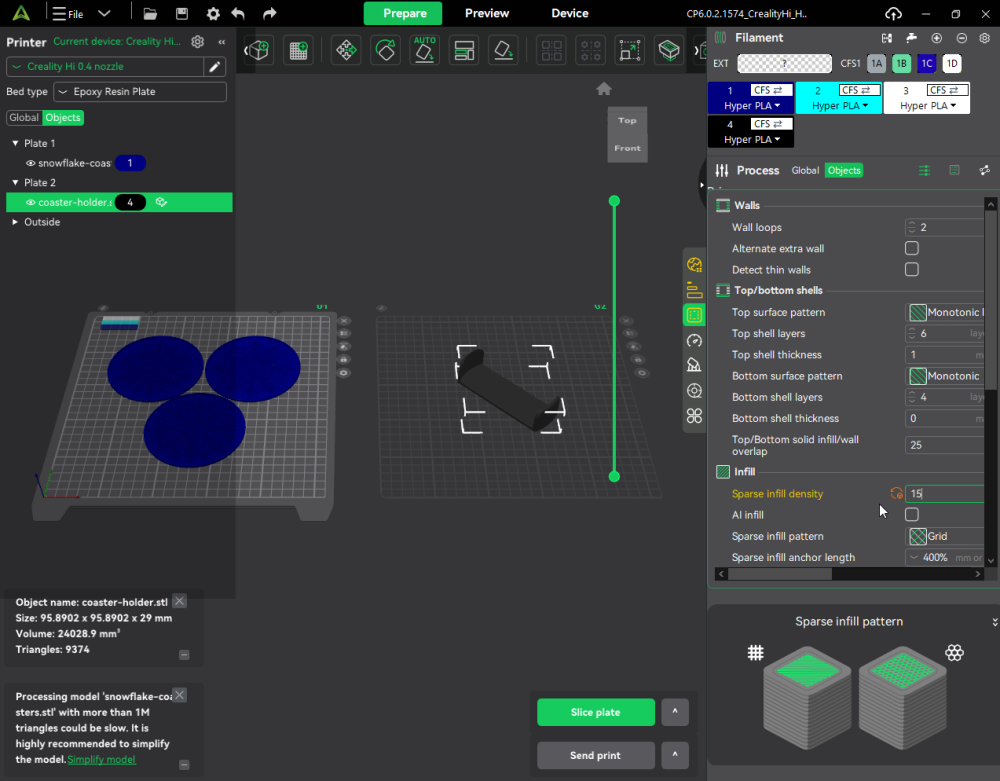
Task: Enable Alternate extra wall checkbox
Action: pos(911,248)
